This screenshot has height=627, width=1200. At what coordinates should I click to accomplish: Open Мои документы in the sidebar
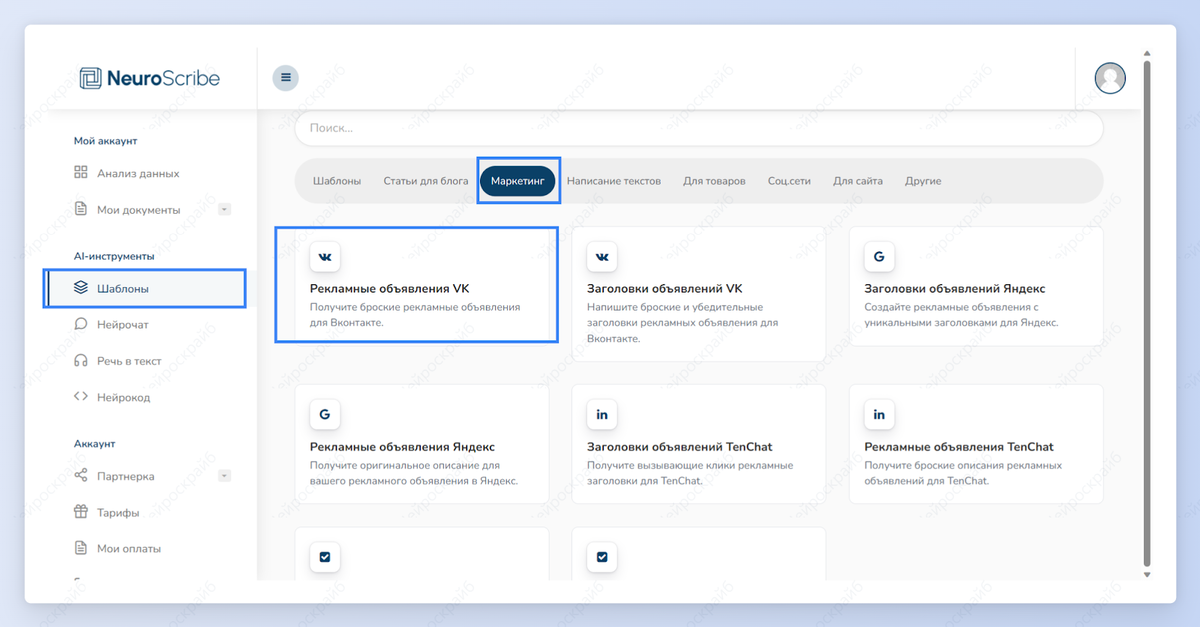tap(138, 210)
